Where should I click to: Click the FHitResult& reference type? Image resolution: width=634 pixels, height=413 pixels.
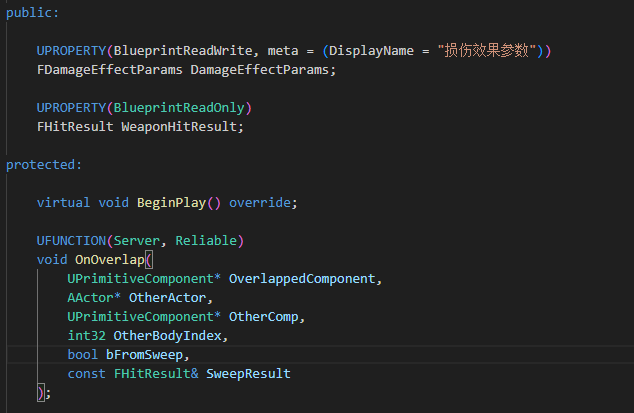tap(156, 374)
